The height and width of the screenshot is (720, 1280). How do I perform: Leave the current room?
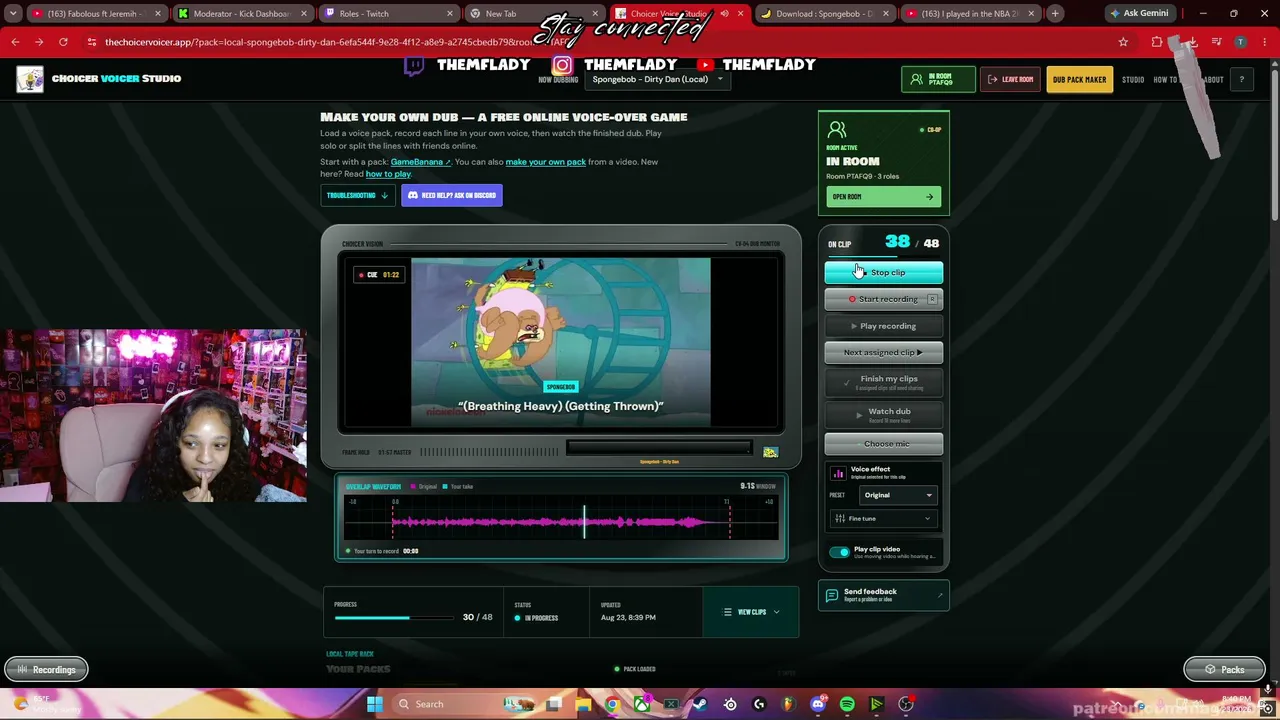[1011, 79]
